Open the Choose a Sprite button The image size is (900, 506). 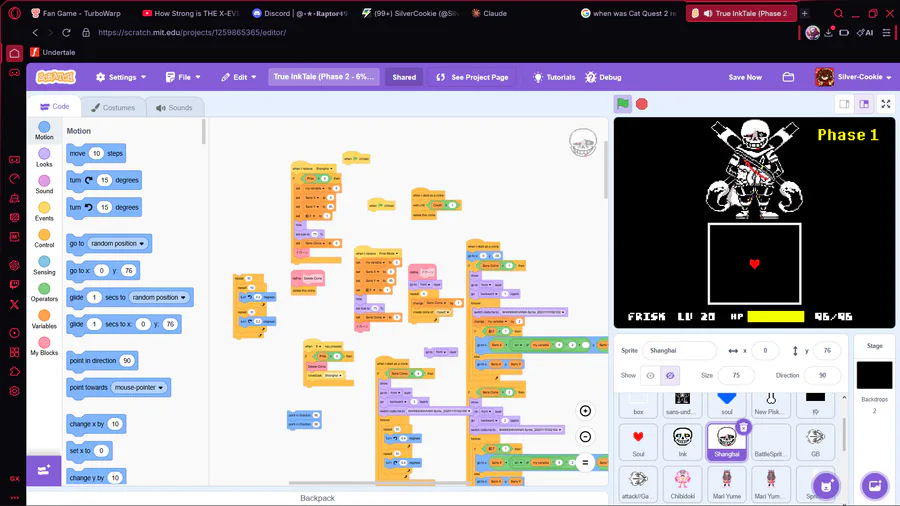pyautogui.click(x=826, y=486)
